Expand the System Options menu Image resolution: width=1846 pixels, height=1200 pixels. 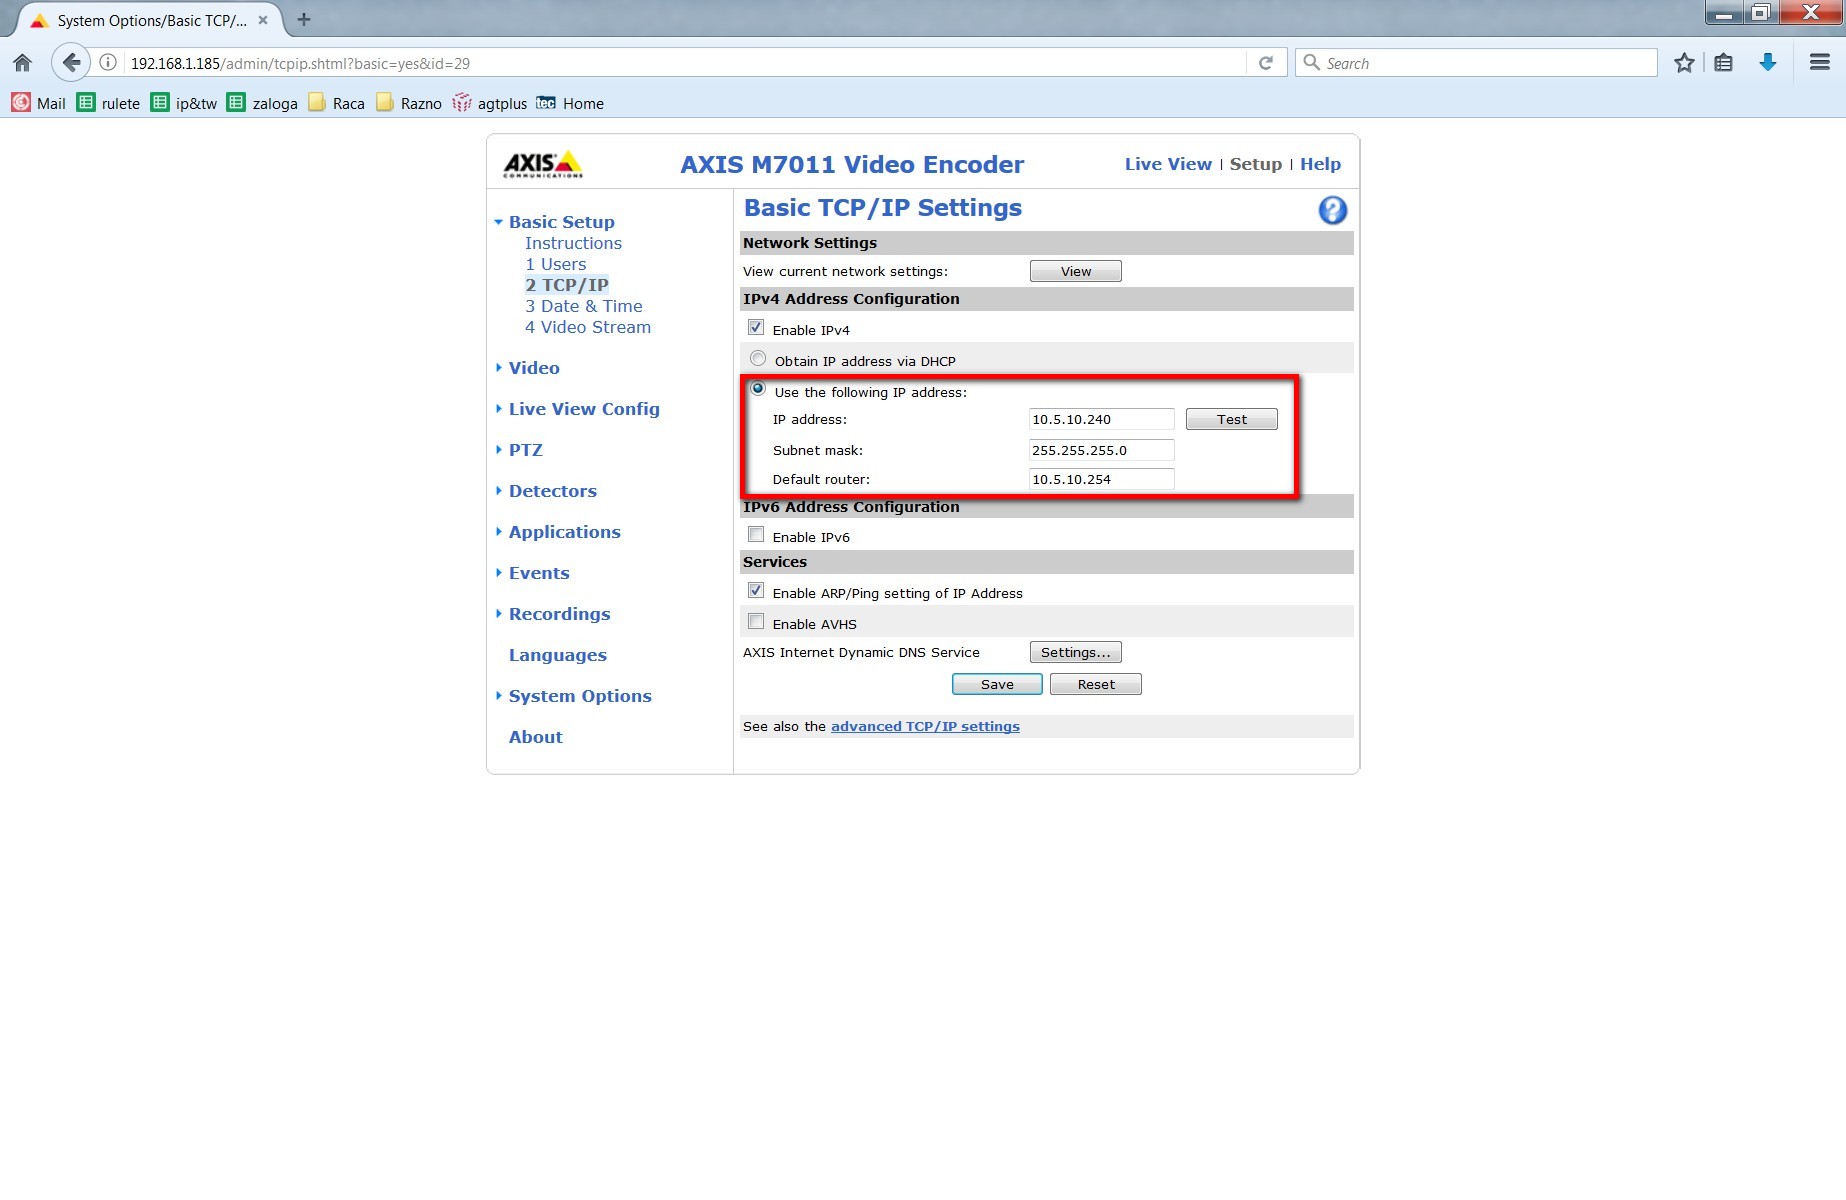[580, 696]
